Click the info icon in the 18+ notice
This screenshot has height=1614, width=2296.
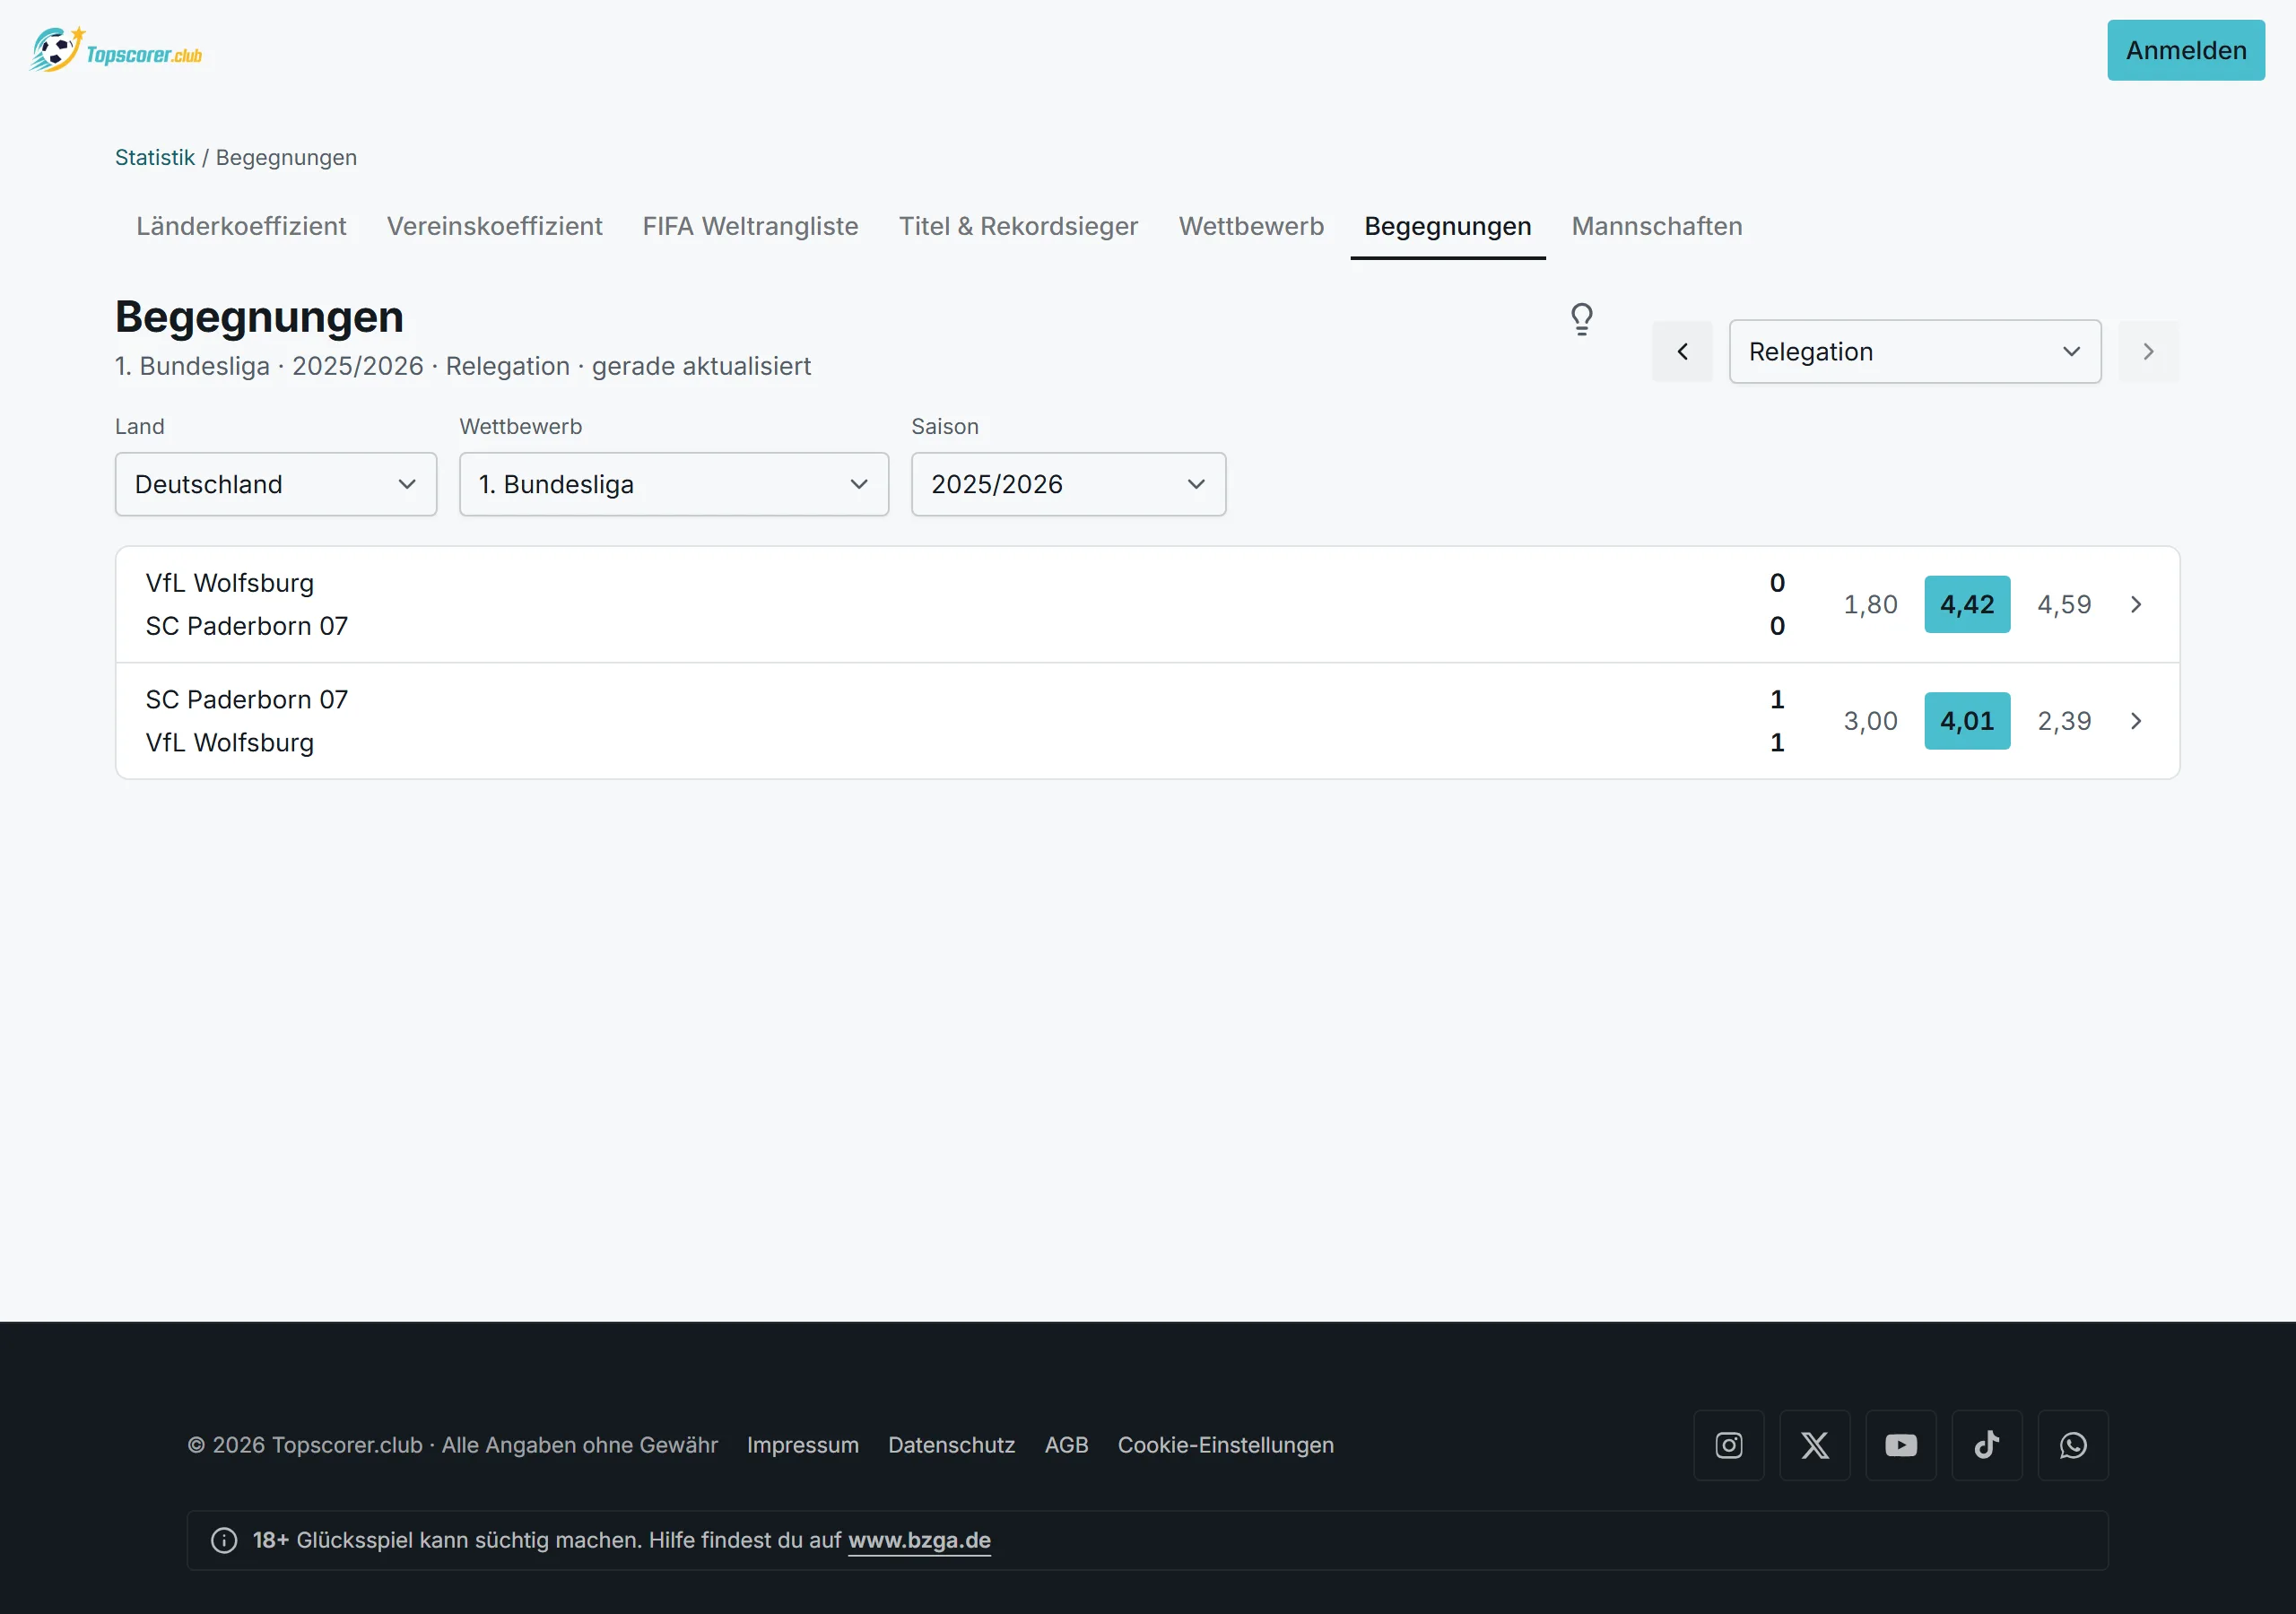(x=224, y=1540)
